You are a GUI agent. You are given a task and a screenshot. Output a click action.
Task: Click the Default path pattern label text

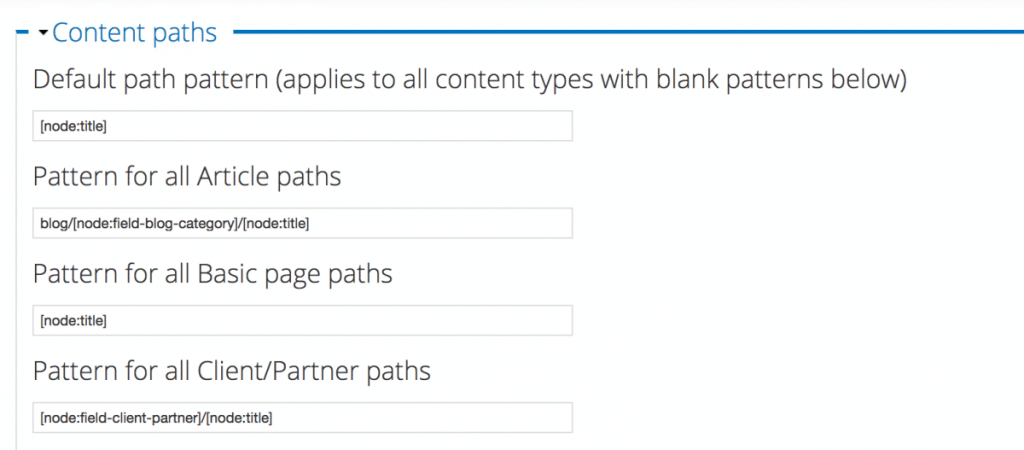click(470, 80)
